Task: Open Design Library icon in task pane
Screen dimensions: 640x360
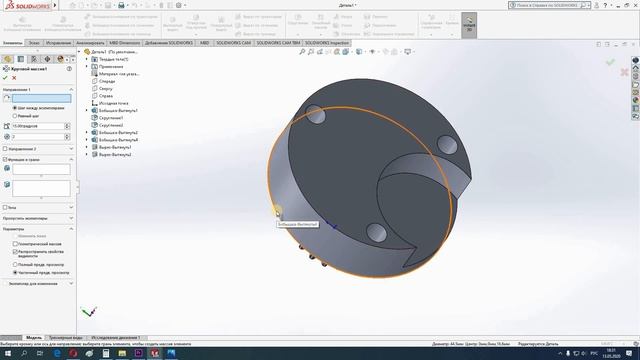Action: pos(636,76)
